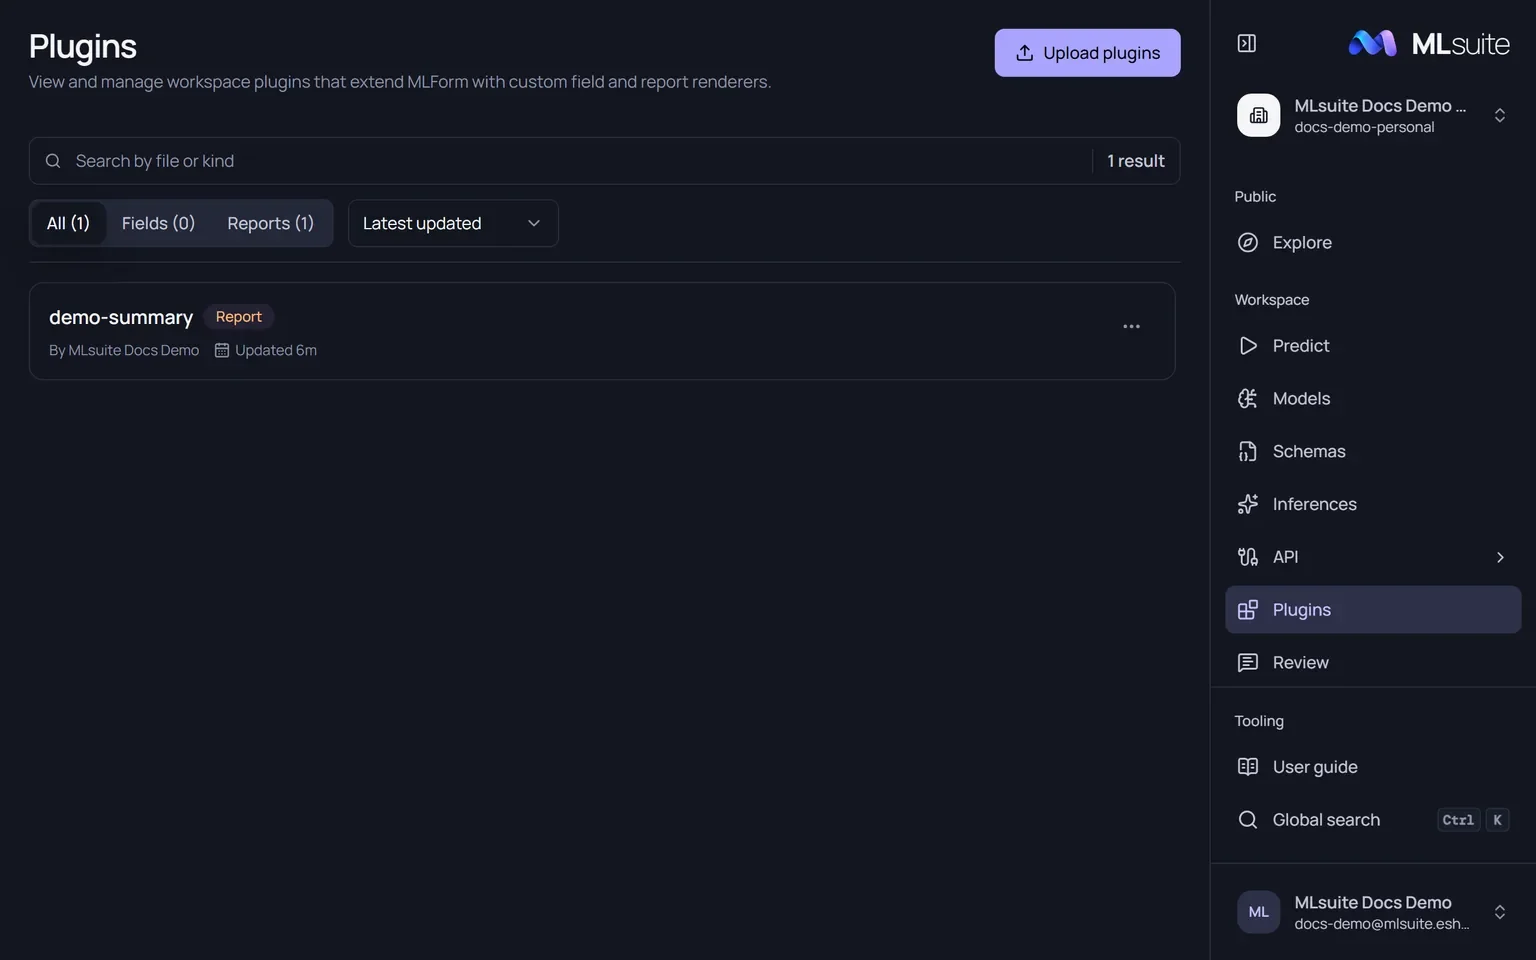Click the By MLsuite Docs Demo text
Image resolution: width=1536 pixels, height=960 pixels.
[124, 350]
